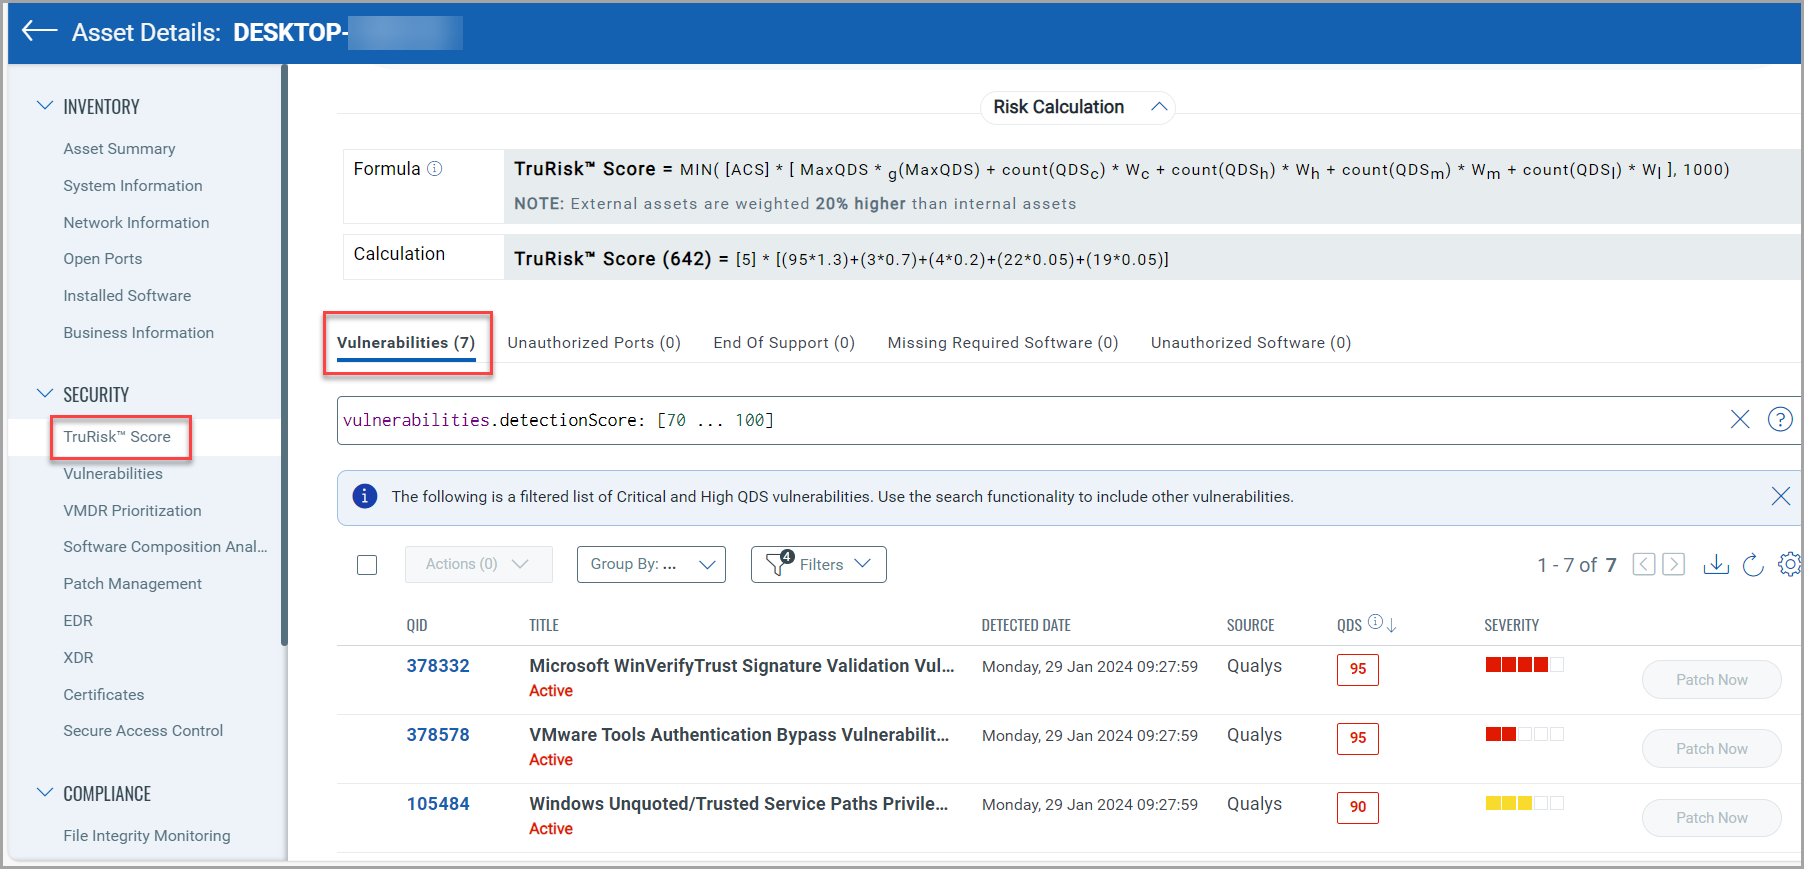Dismiss the filtered list info banner
The height and width of the screenshot is (869, 1804).
[1780, 496]
